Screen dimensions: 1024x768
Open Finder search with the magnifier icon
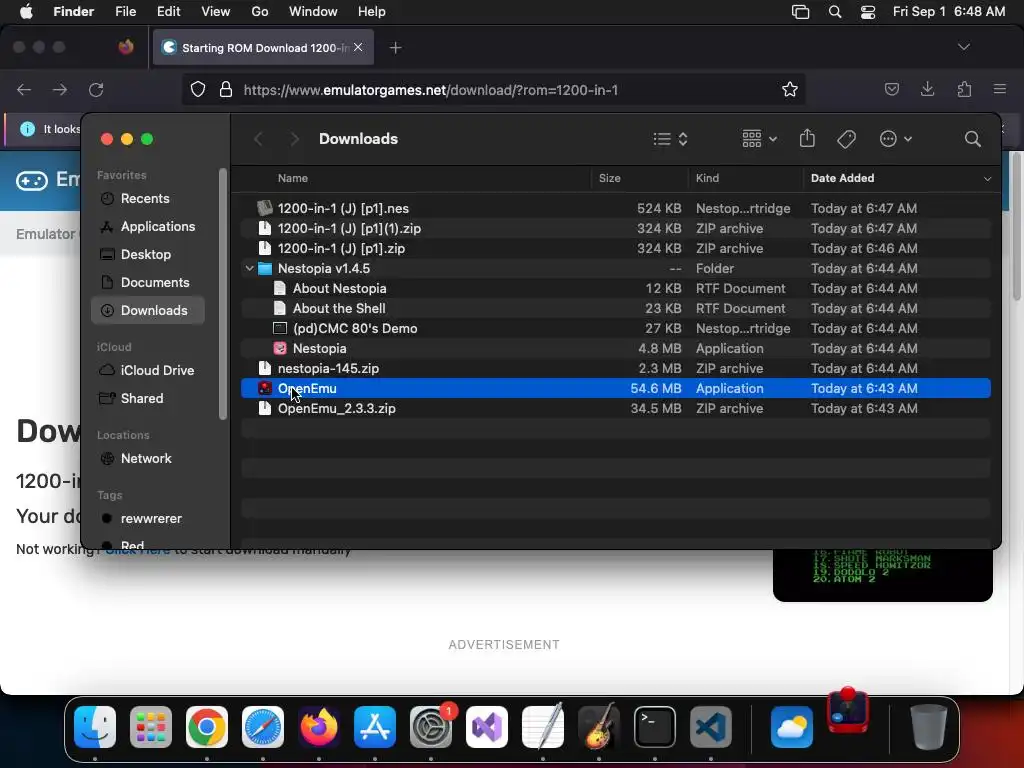(x=972, y=138)
